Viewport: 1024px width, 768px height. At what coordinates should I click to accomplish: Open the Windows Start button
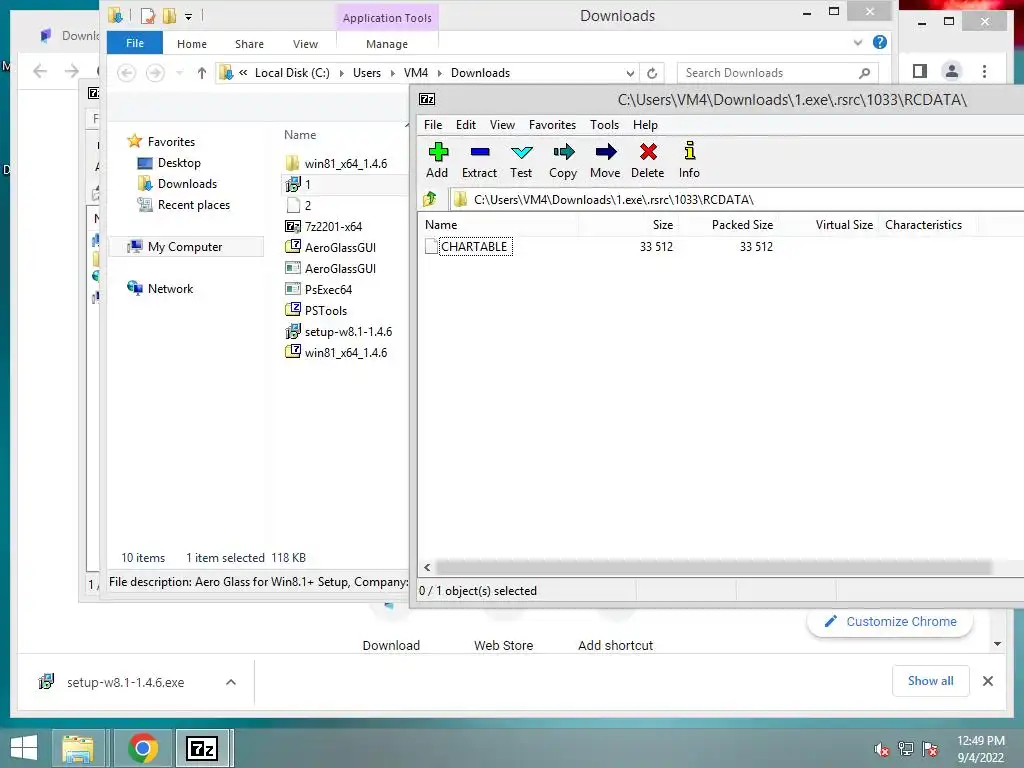point(24,748)
